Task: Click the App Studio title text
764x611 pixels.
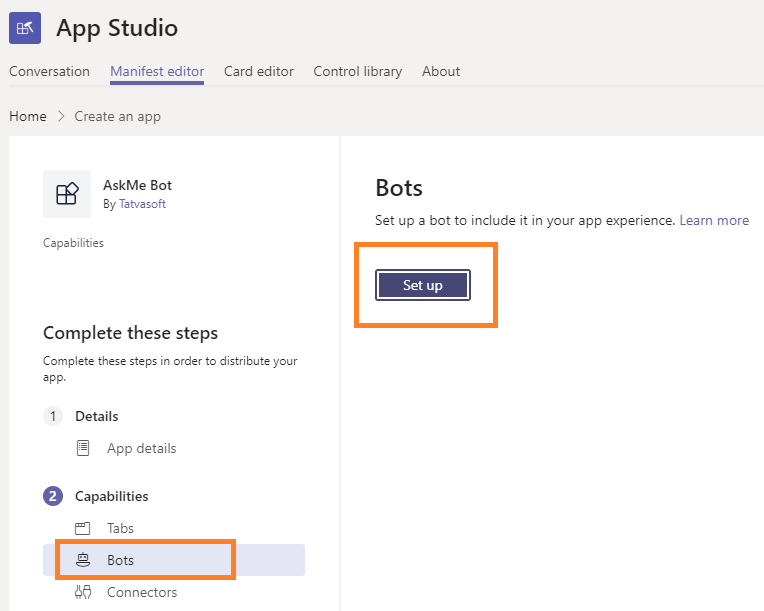Action: (117, 28)
